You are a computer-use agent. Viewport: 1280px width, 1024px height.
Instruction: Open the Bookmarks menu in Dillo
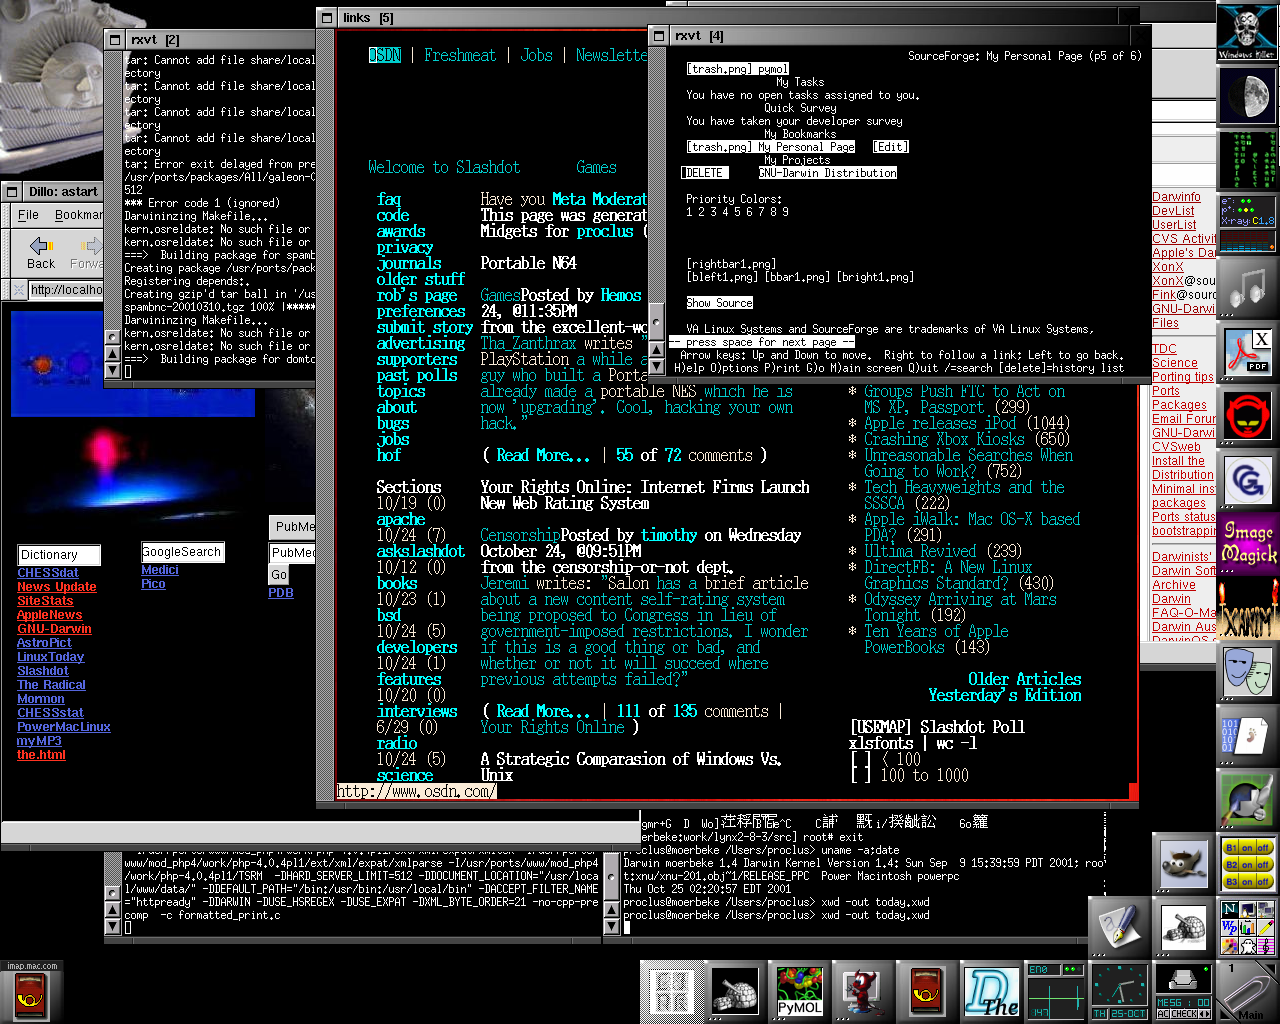tap(78, 215)
